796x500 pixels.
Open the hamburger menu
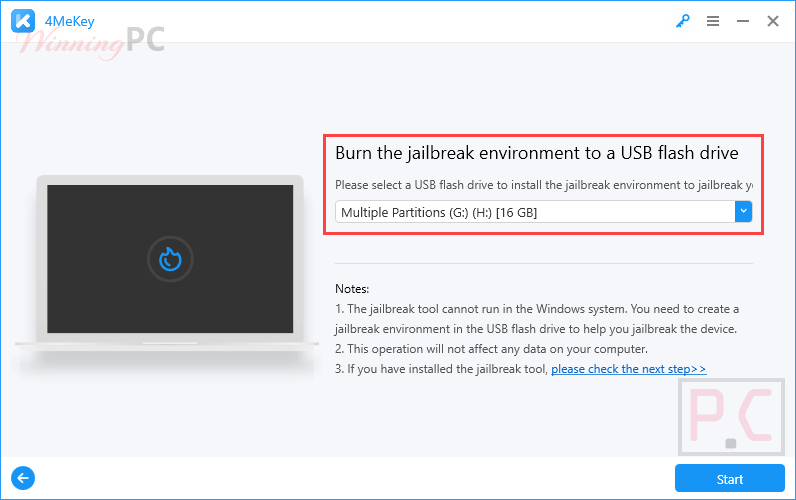tap(713, 20)
